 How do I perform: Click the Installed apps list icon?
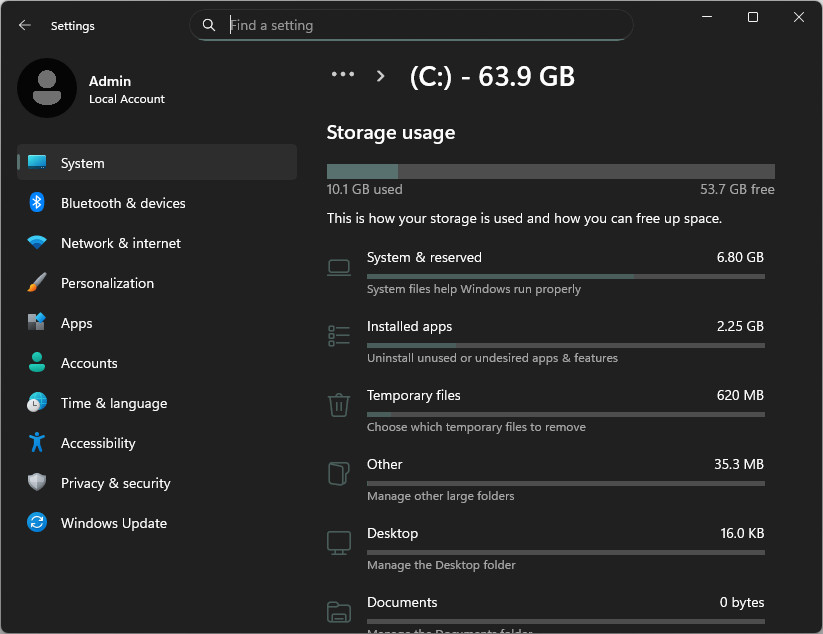coord(339,336)
